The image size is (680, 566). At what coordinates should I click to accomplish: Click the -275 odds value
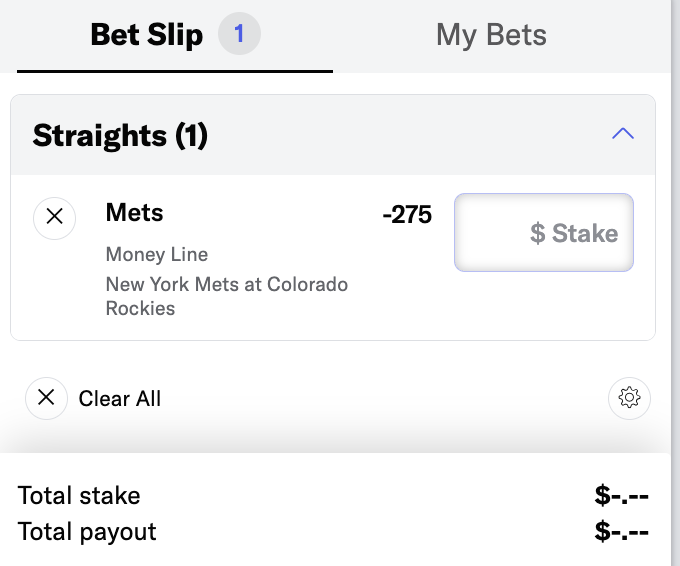pos(407,214)
